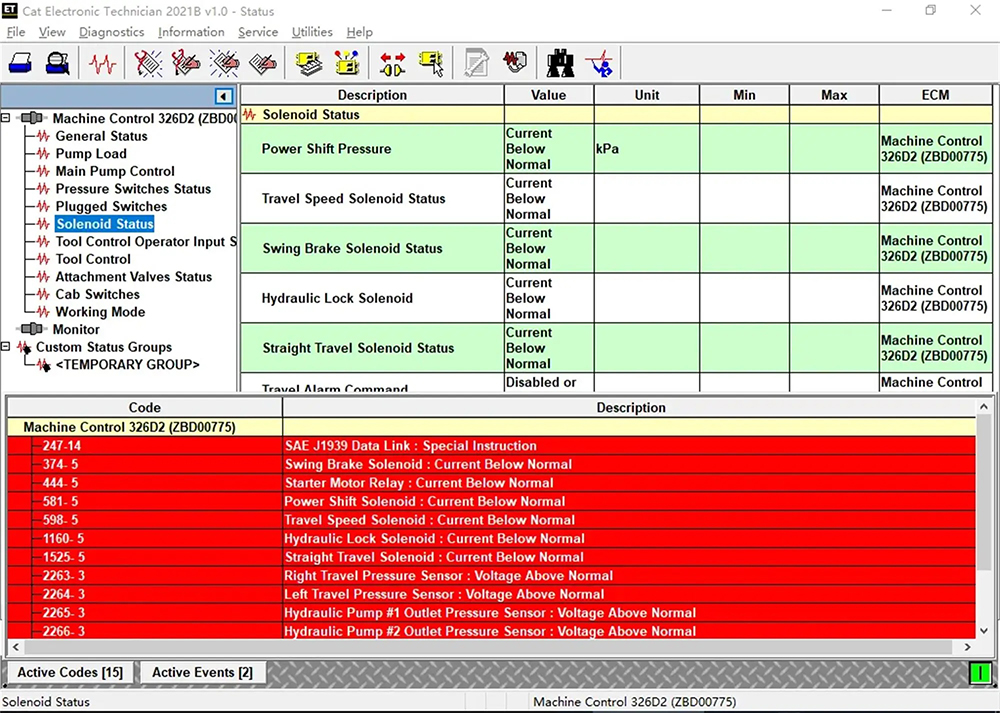The height and width of the screenshot is (713, 1000).
Task: Select code 374-5 Swing Brake Solenoid row
Action: (428, 465)
